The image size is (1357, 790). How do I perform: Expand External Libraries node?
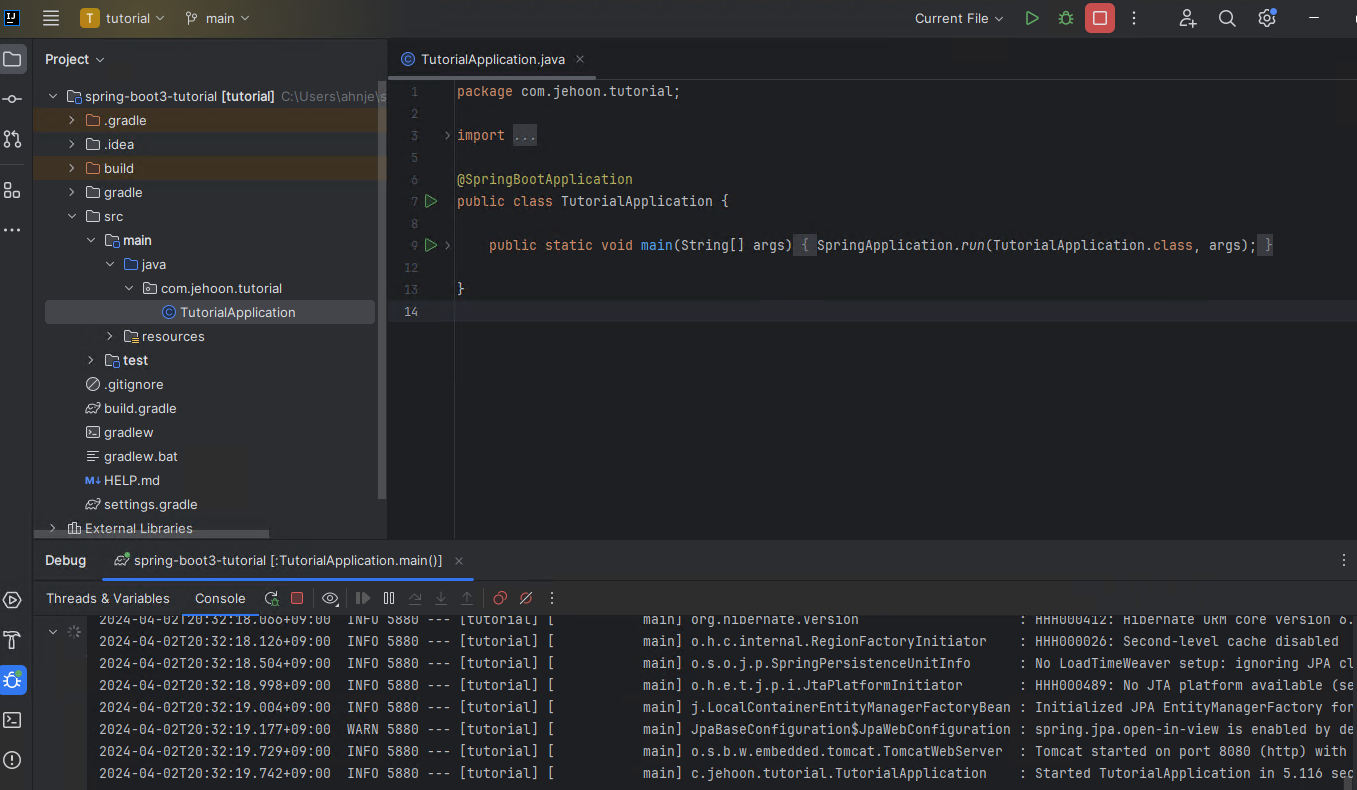pyautogui.click(x=52, y=528)
